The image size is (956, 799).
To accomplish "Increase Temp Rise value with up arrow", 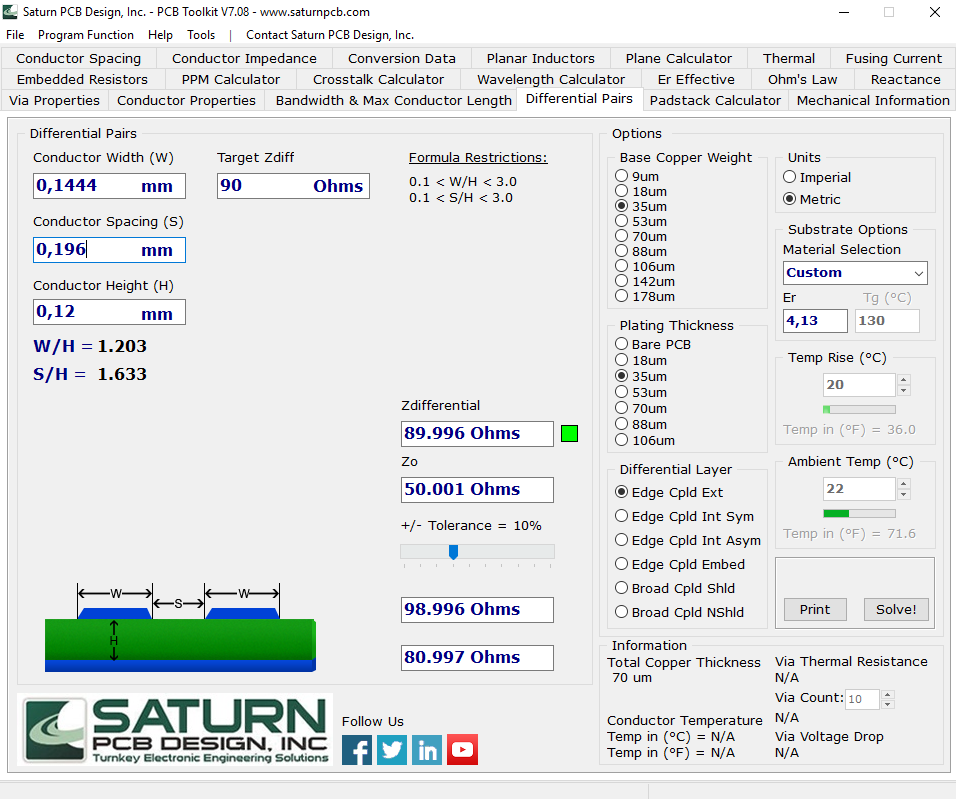I will [904, 379].
